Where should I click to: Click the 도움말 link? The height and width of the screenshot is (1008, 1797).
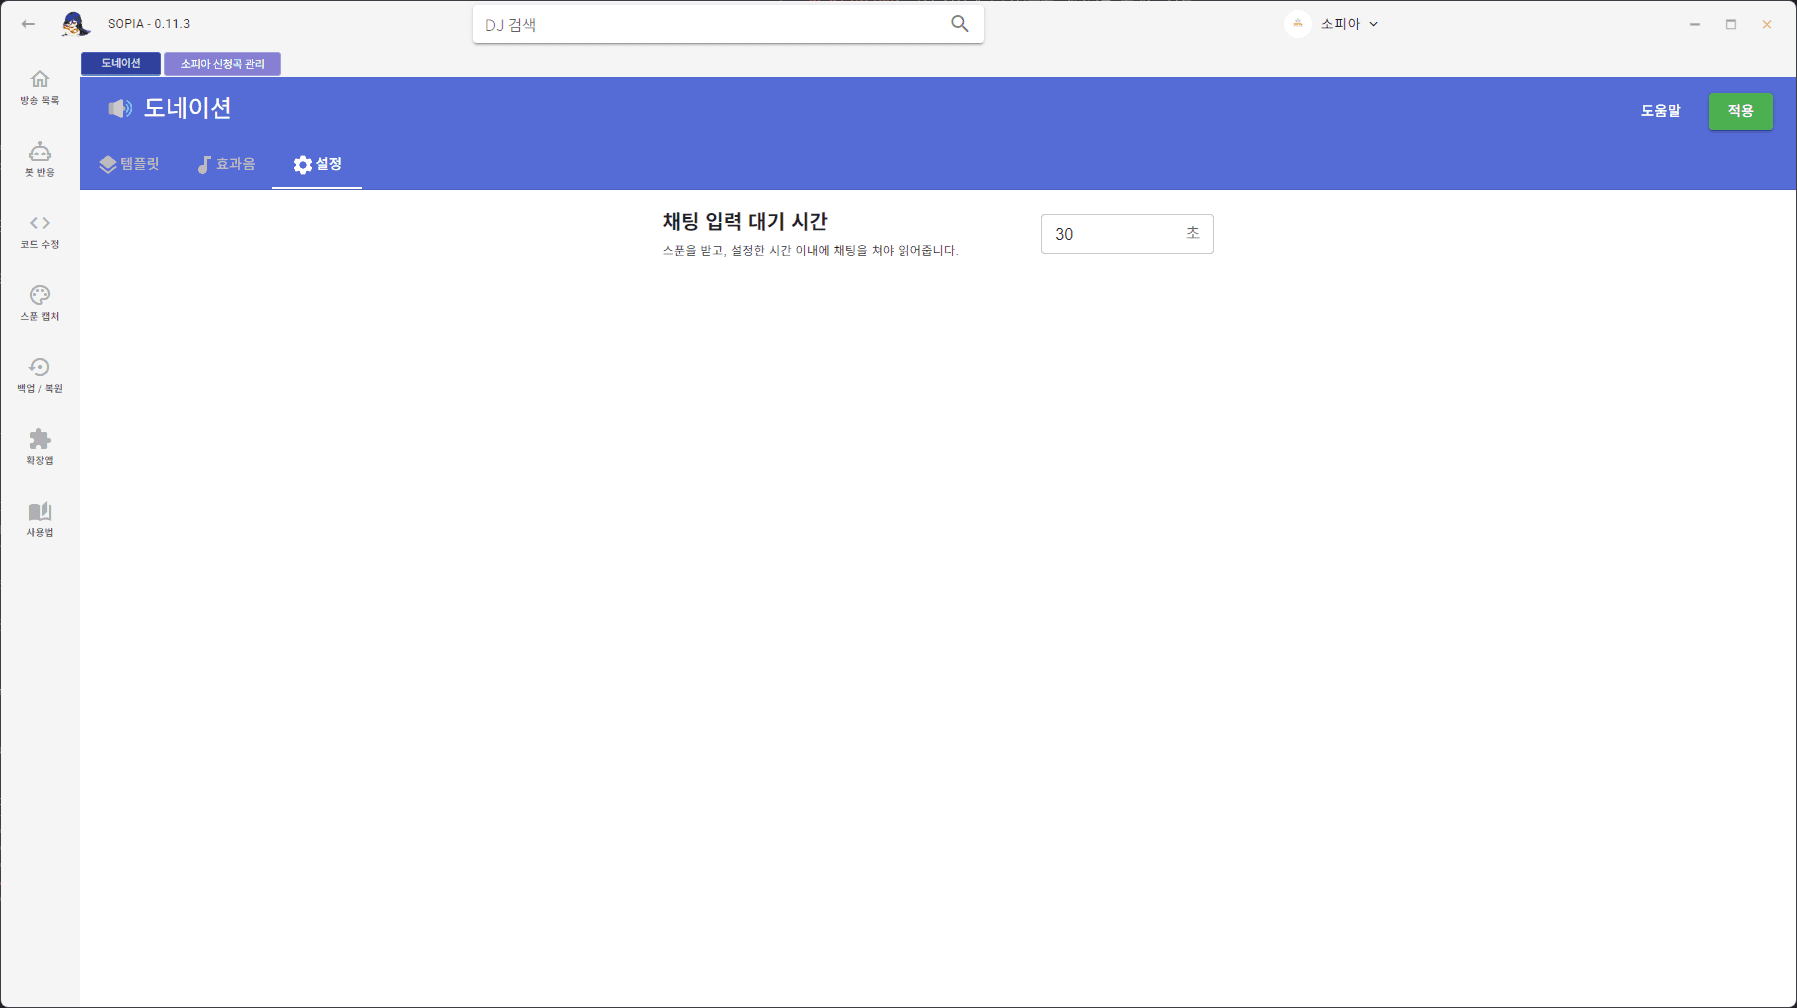tap(1660, 111)
